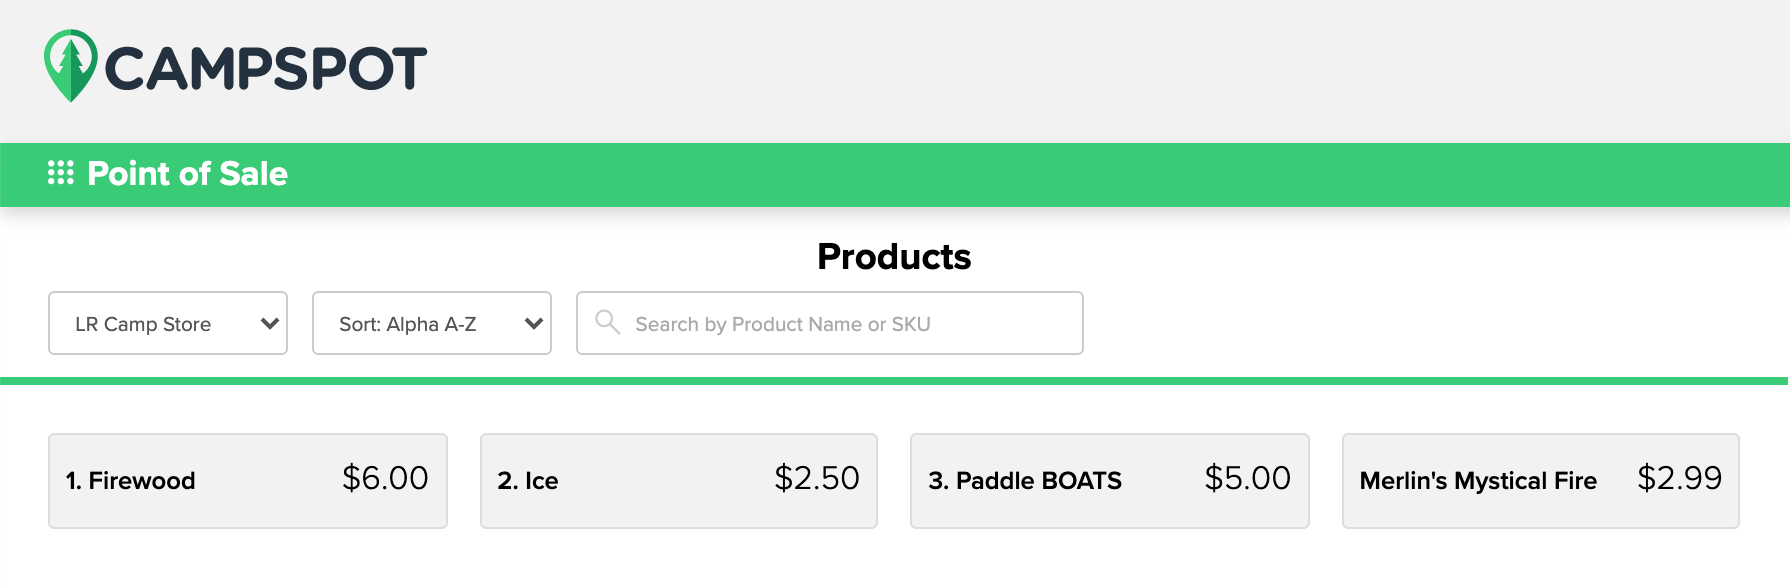Click the Point of Sale header label
The width and height of the screenshot is (1790, 585).
(188, 173)
